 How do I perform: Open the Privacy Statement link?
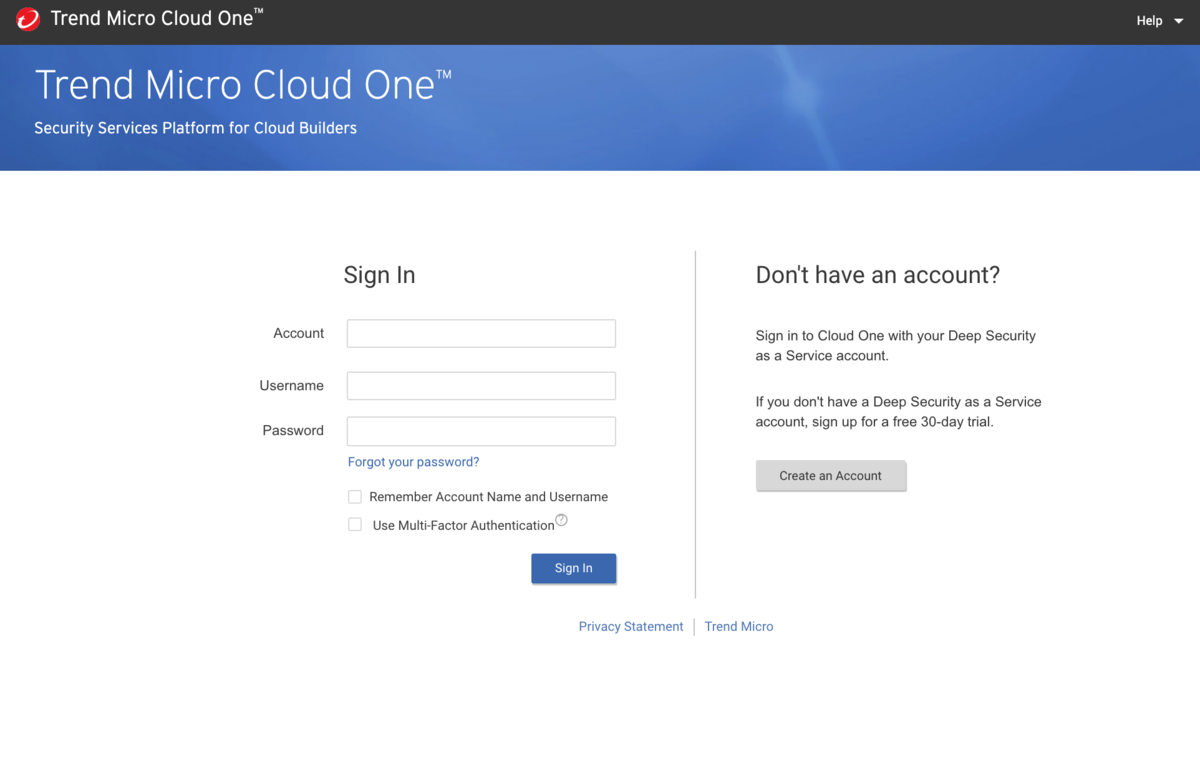point(631,627)
